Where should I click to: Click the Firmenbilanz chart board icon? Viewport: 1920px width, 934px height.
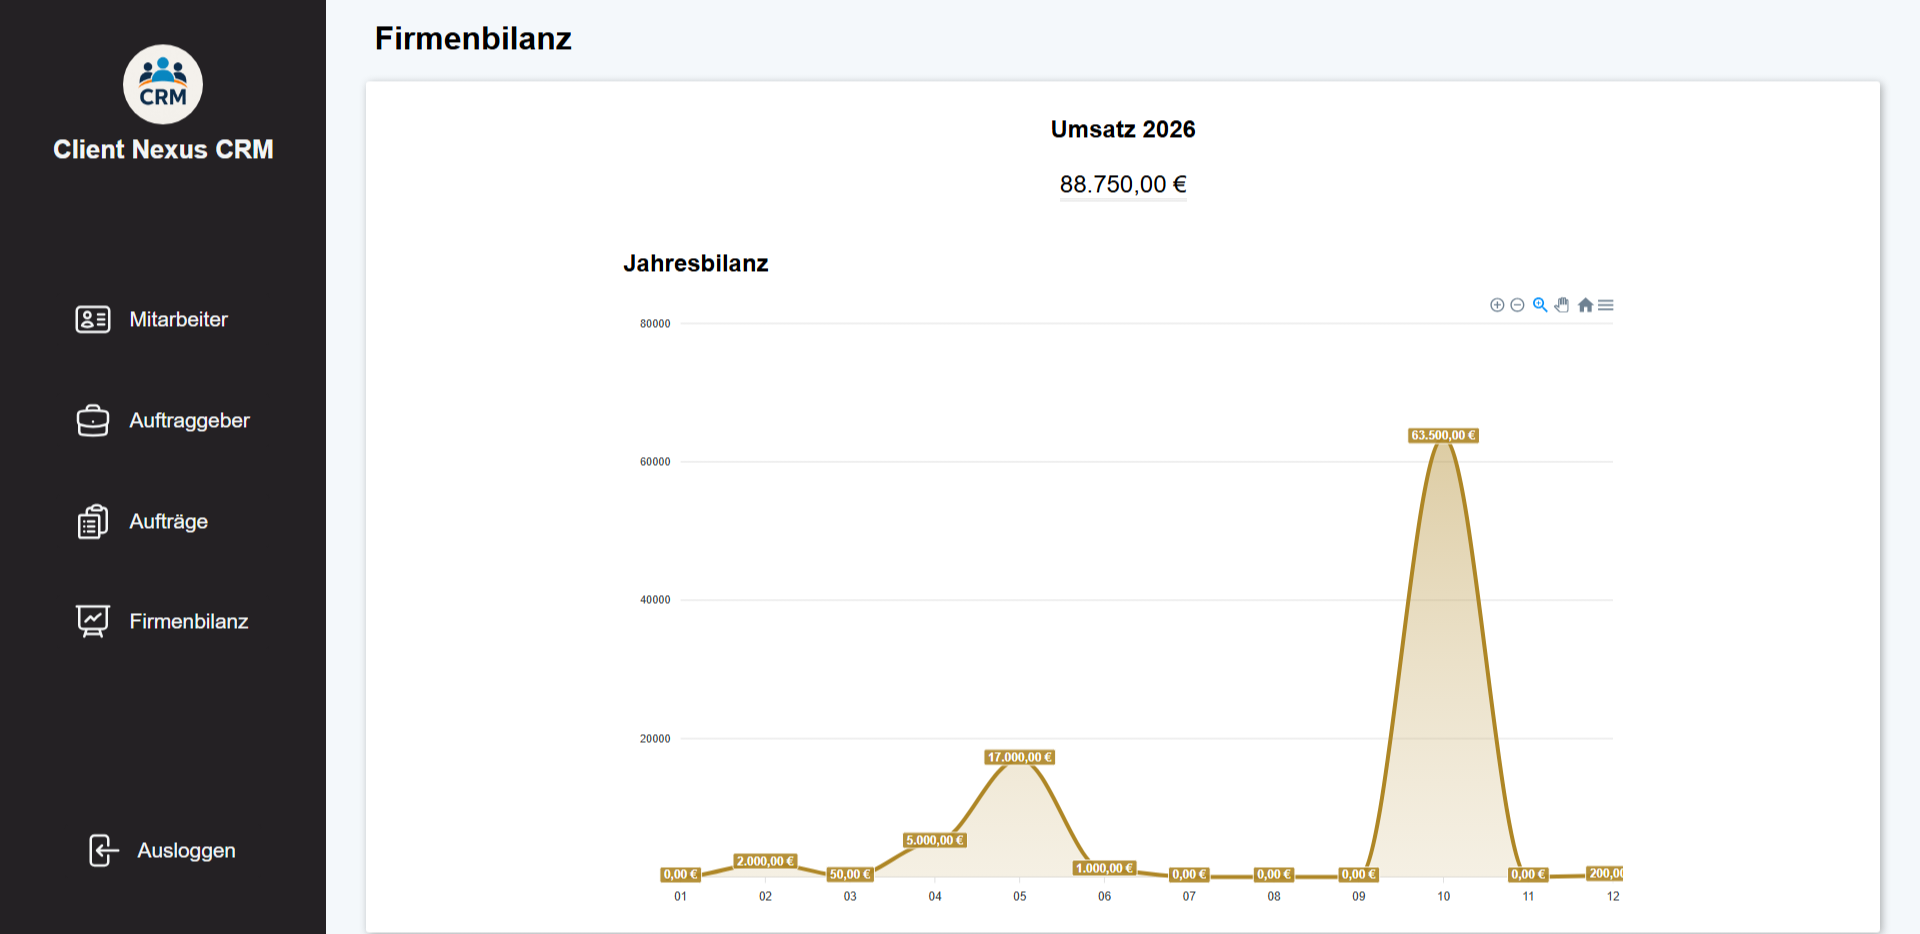click(93, 621)
